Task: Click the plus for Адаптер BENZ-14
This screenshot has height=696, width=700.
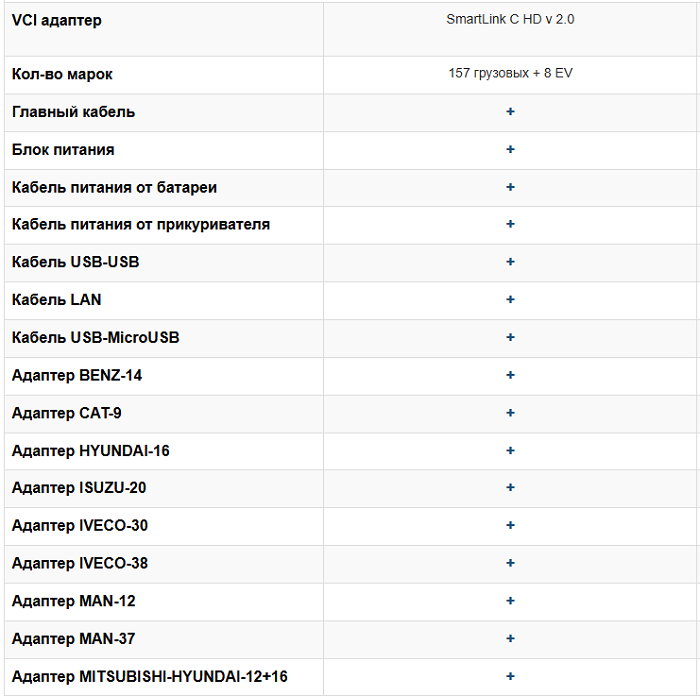Action: [x=510, y=375]
